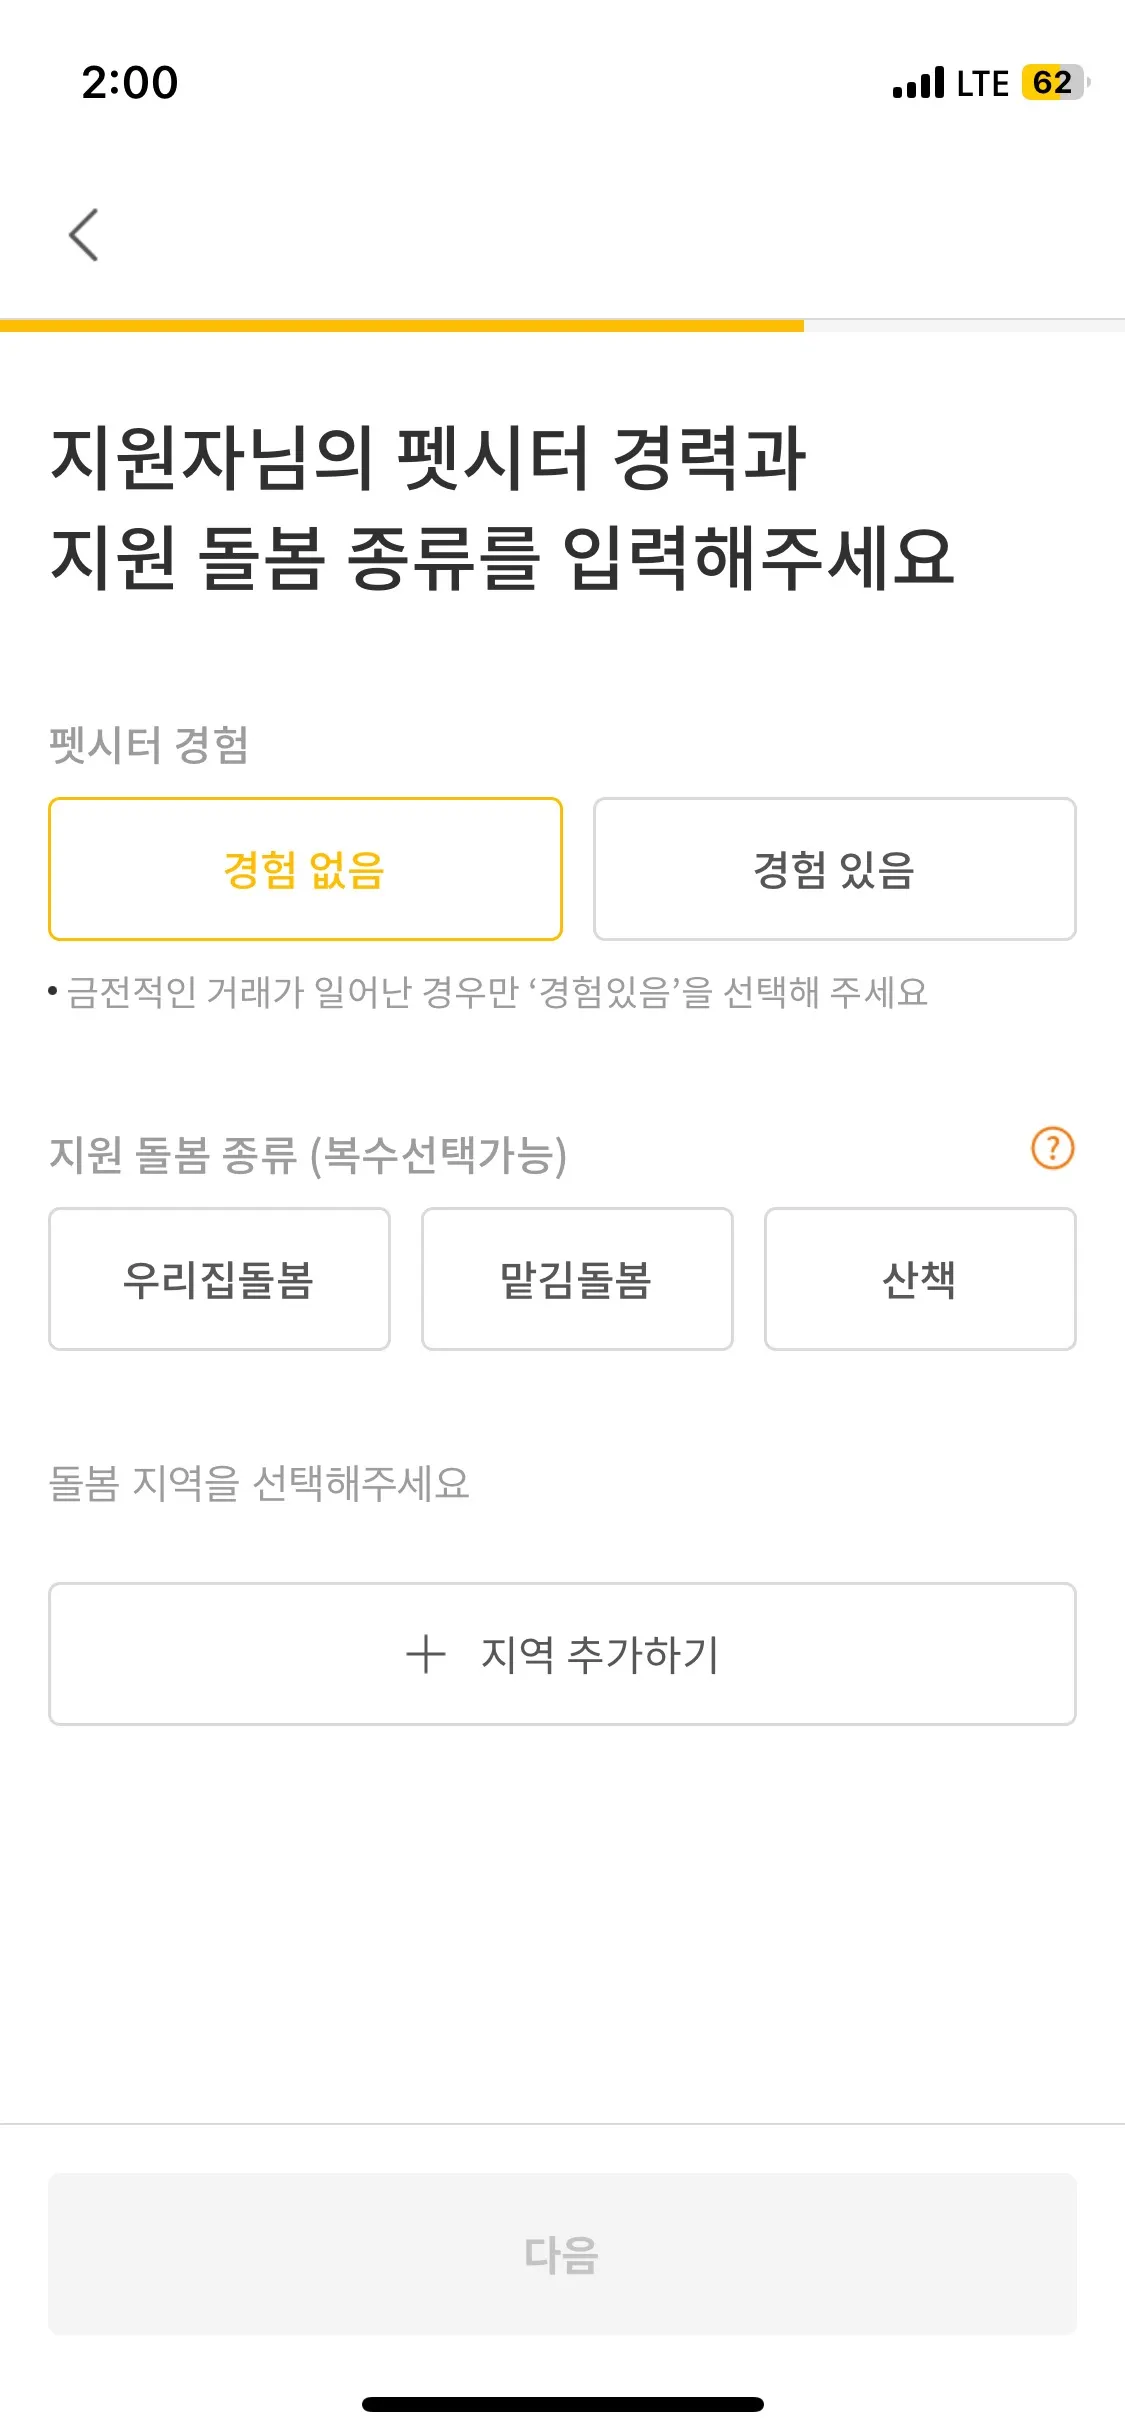Image resolution: width=1125 pixels, height=2436 pixels.
Task: Tap the back arrow at top
Action: (84, 235)
